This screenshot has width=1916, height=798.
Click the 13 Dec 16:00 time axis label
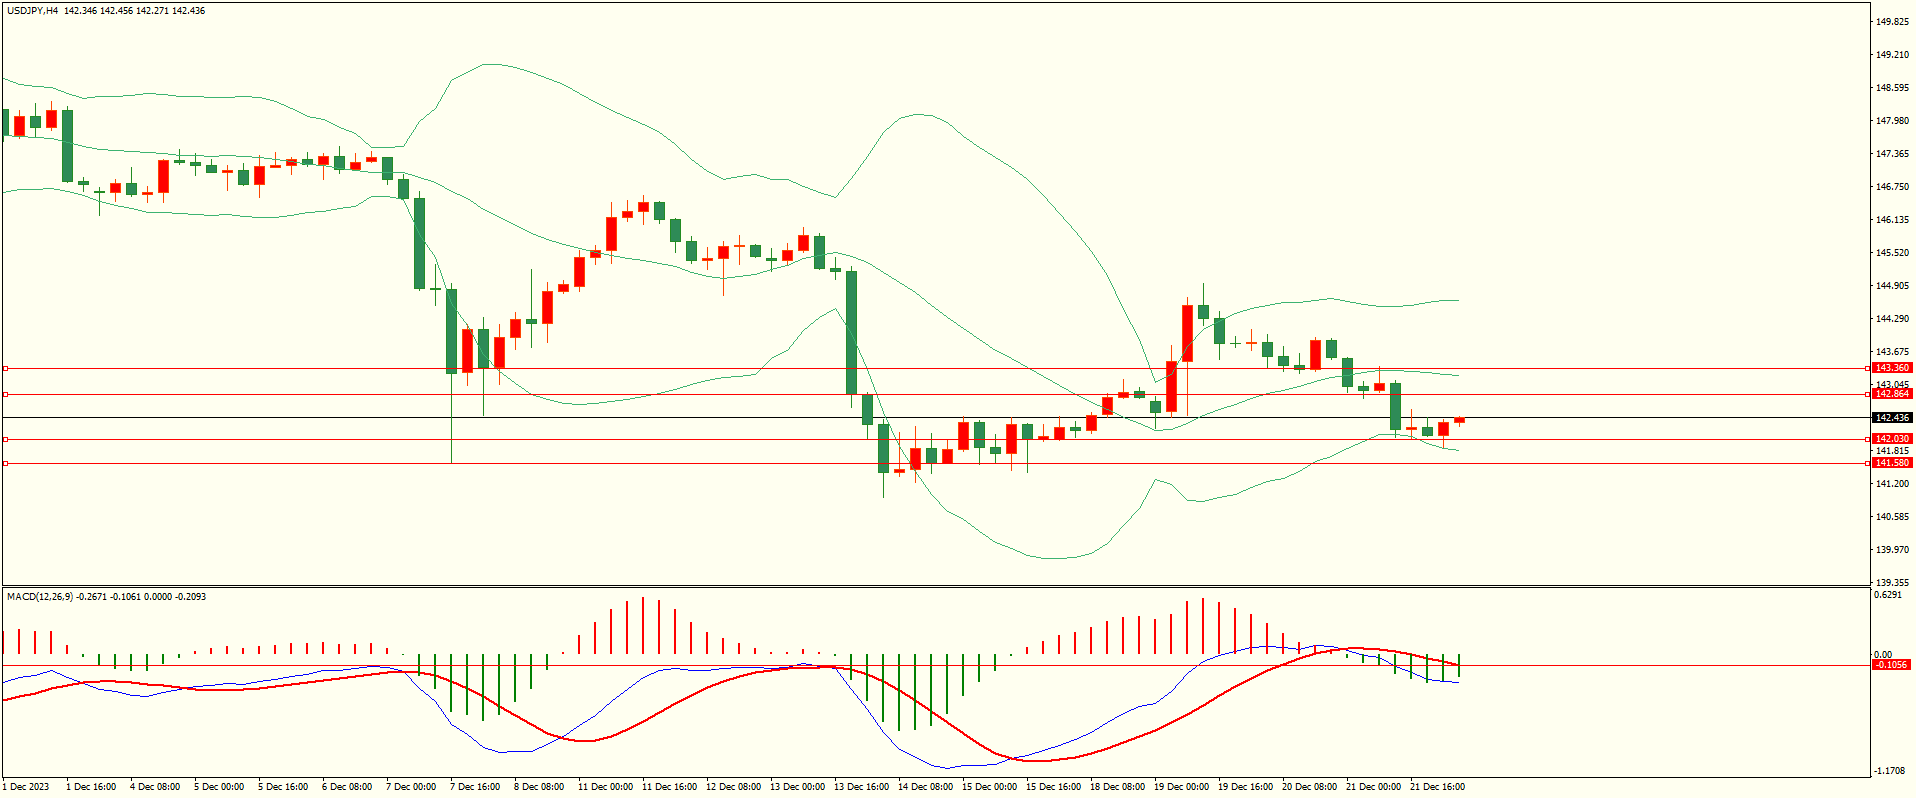click(861, 787)
